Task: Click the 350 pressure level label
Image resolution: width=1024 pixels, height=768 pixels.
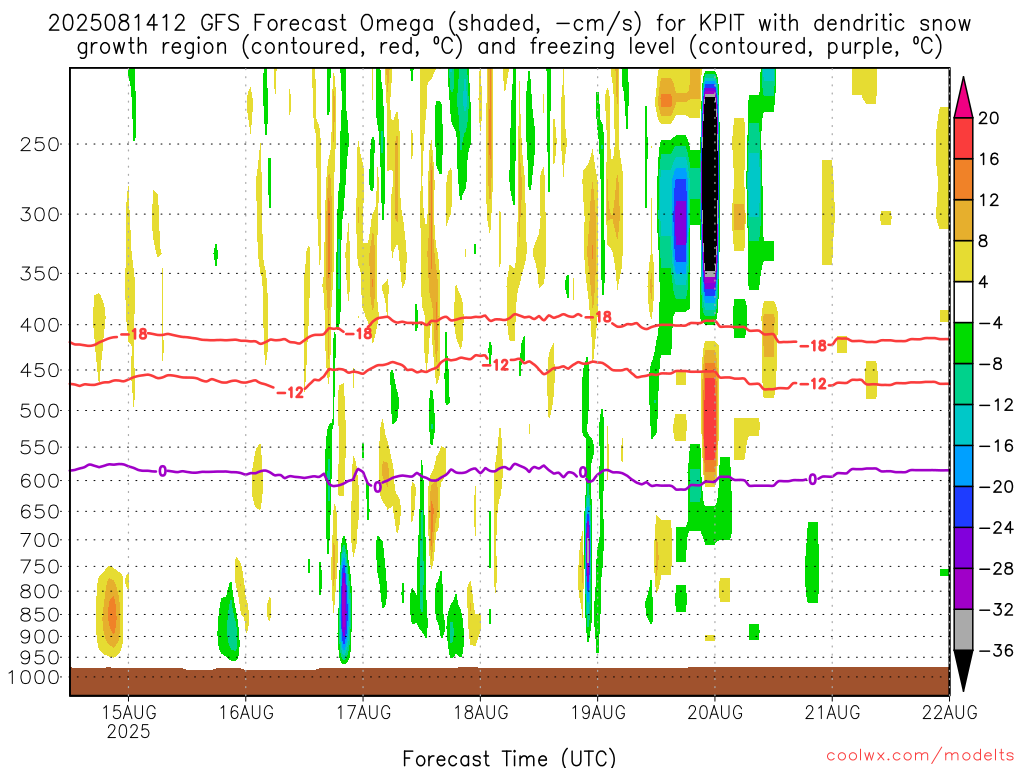Action: [x=40, y=274]
